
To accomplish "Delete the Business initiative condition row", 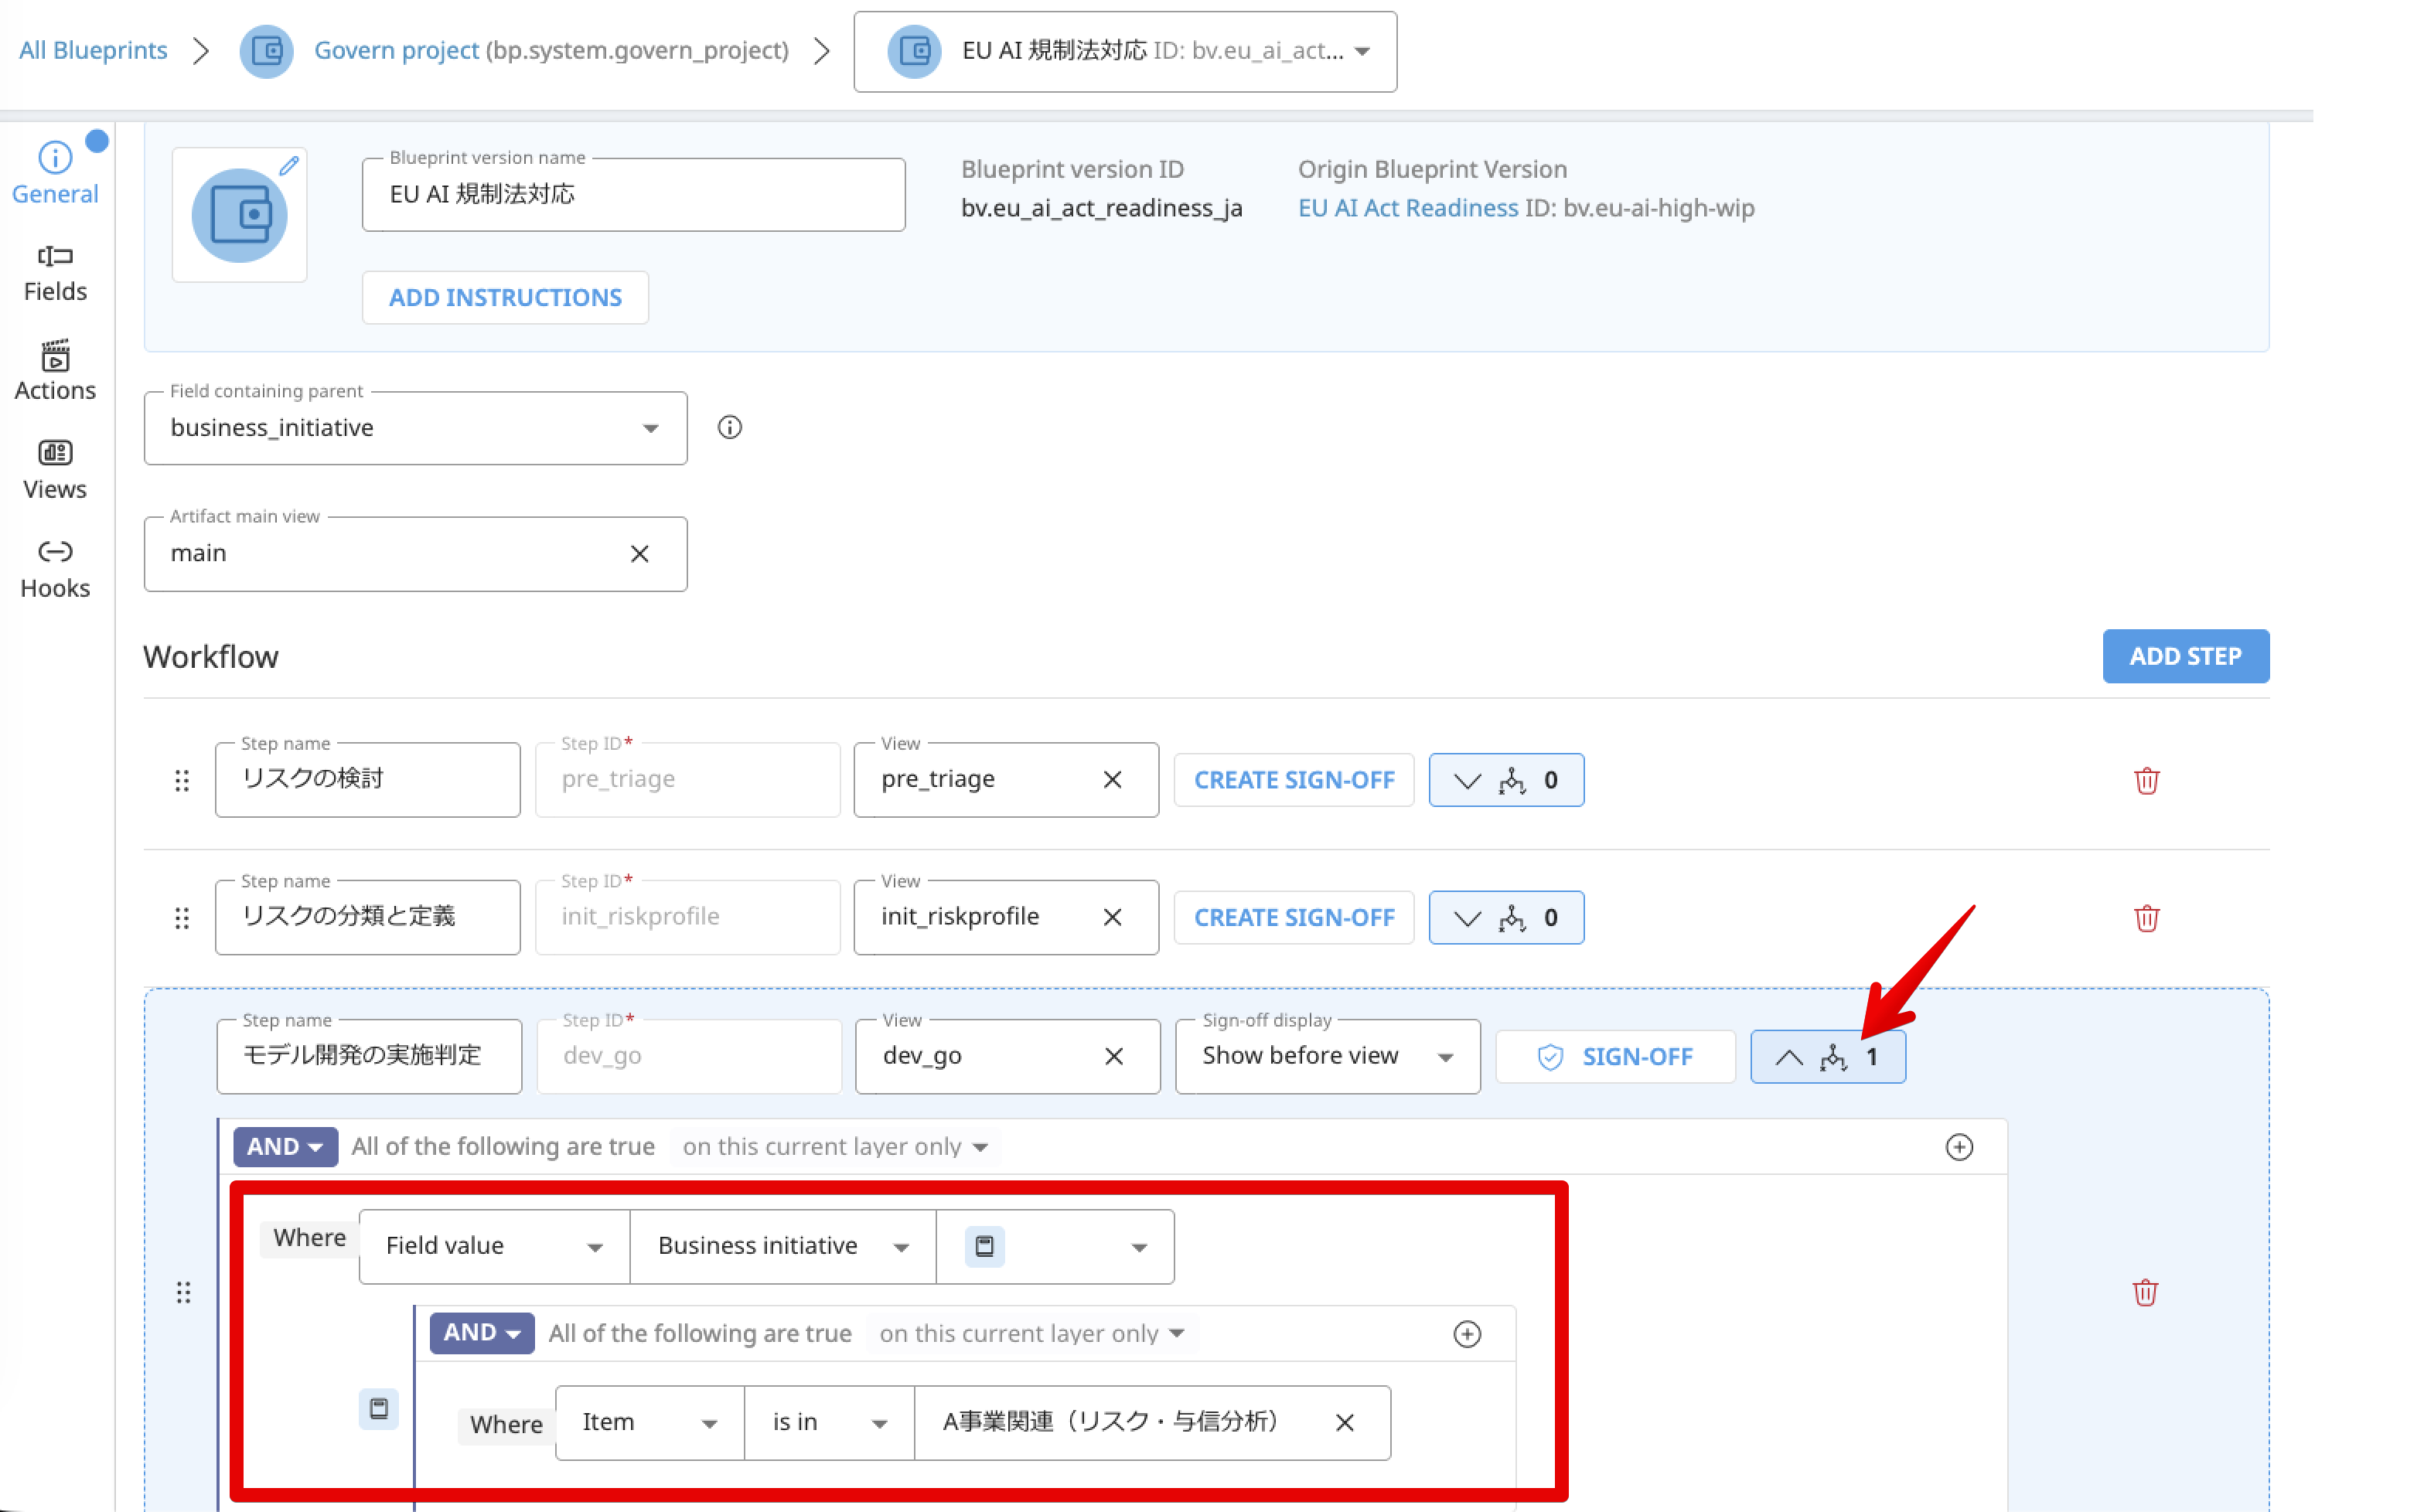I will tap(2145, 1292).
